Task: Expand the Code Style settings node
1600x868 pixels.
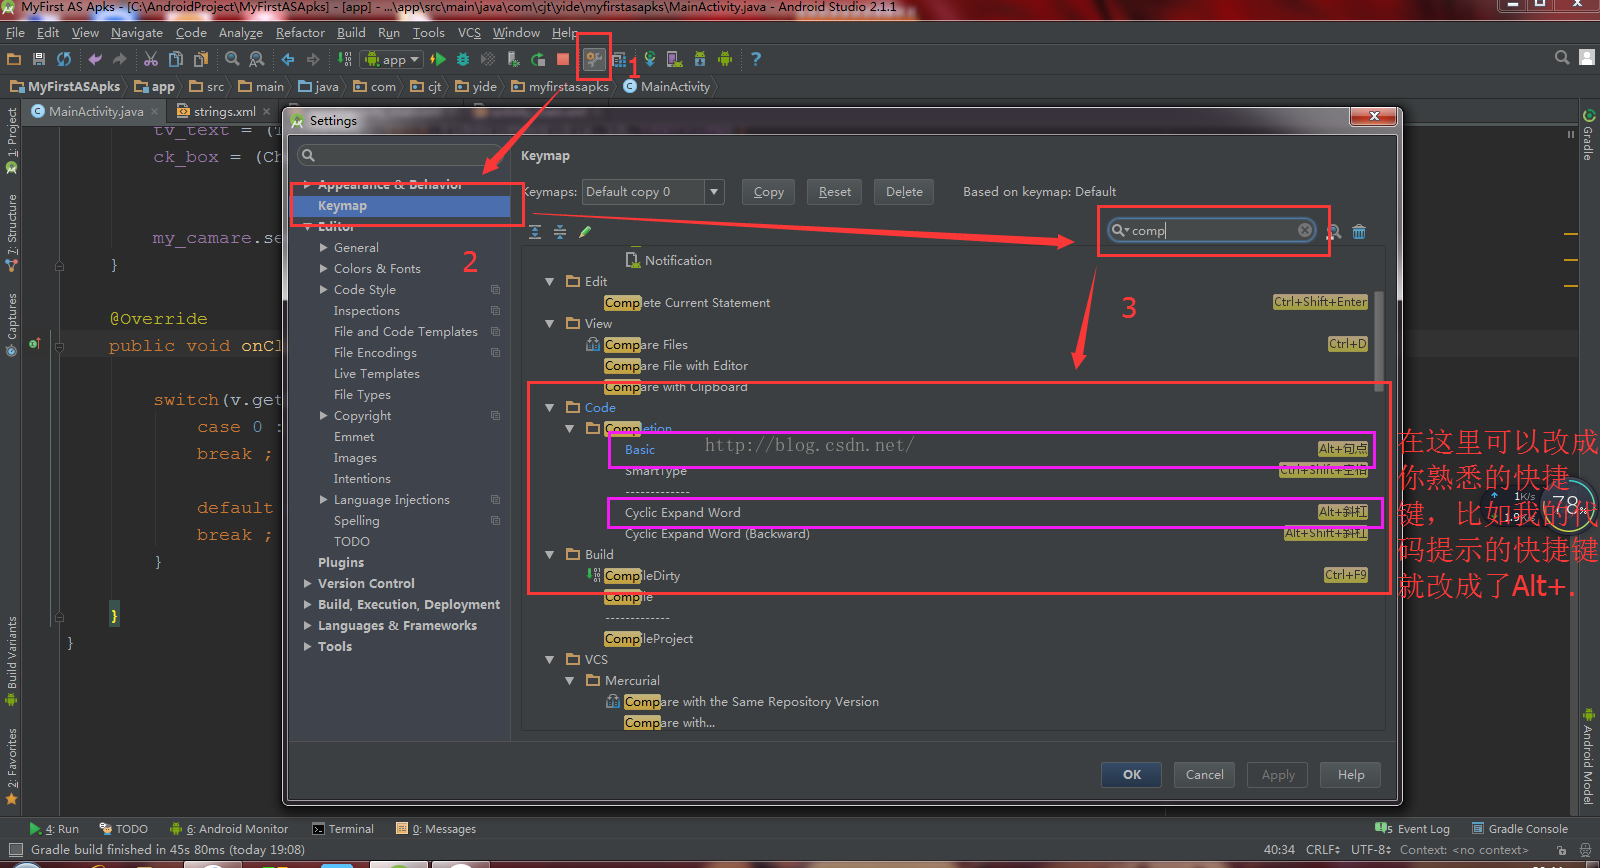Action: point(323,289)
